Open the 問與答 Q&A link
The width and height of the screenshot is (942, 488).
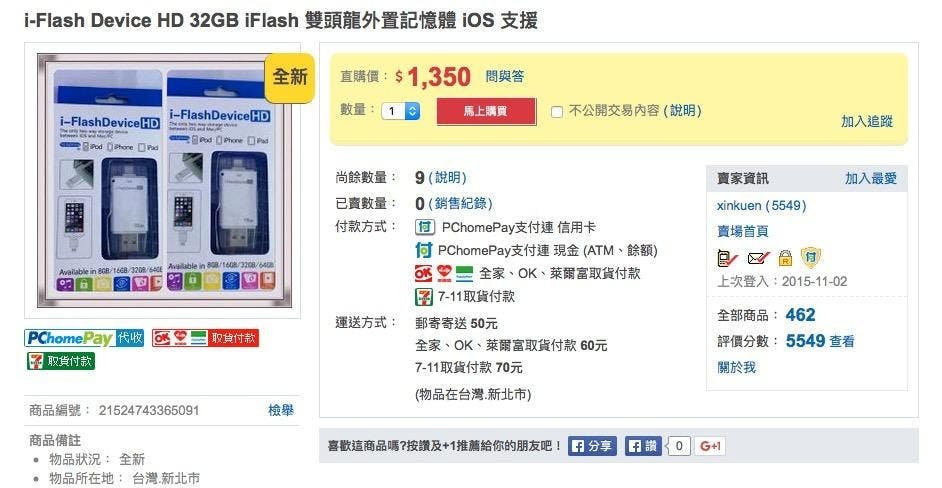pyautogui.click(x=505, y=76)
